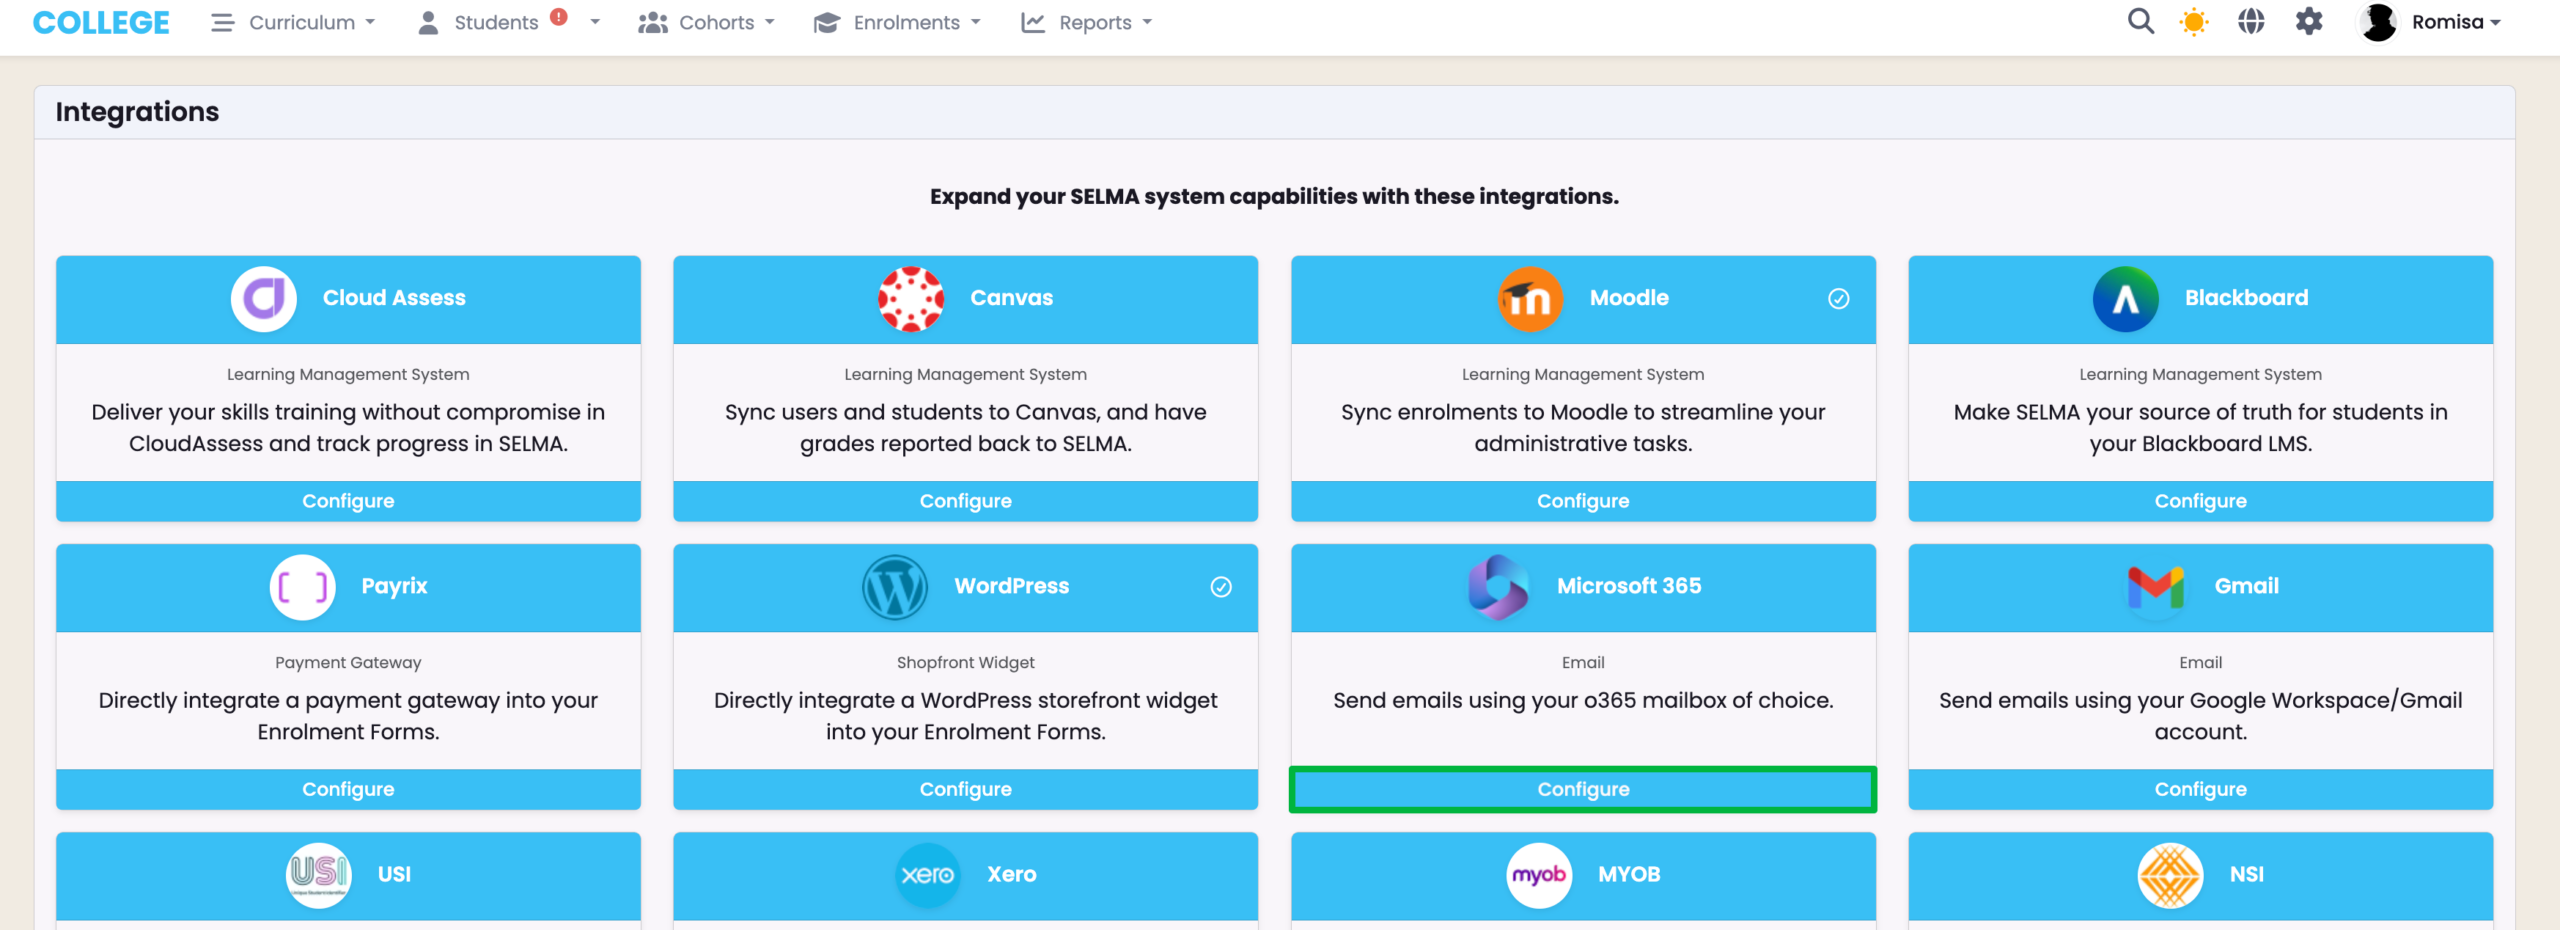Click the search magnifier icon
The width and height of the screenshot is (2560, 930).
2140,22
